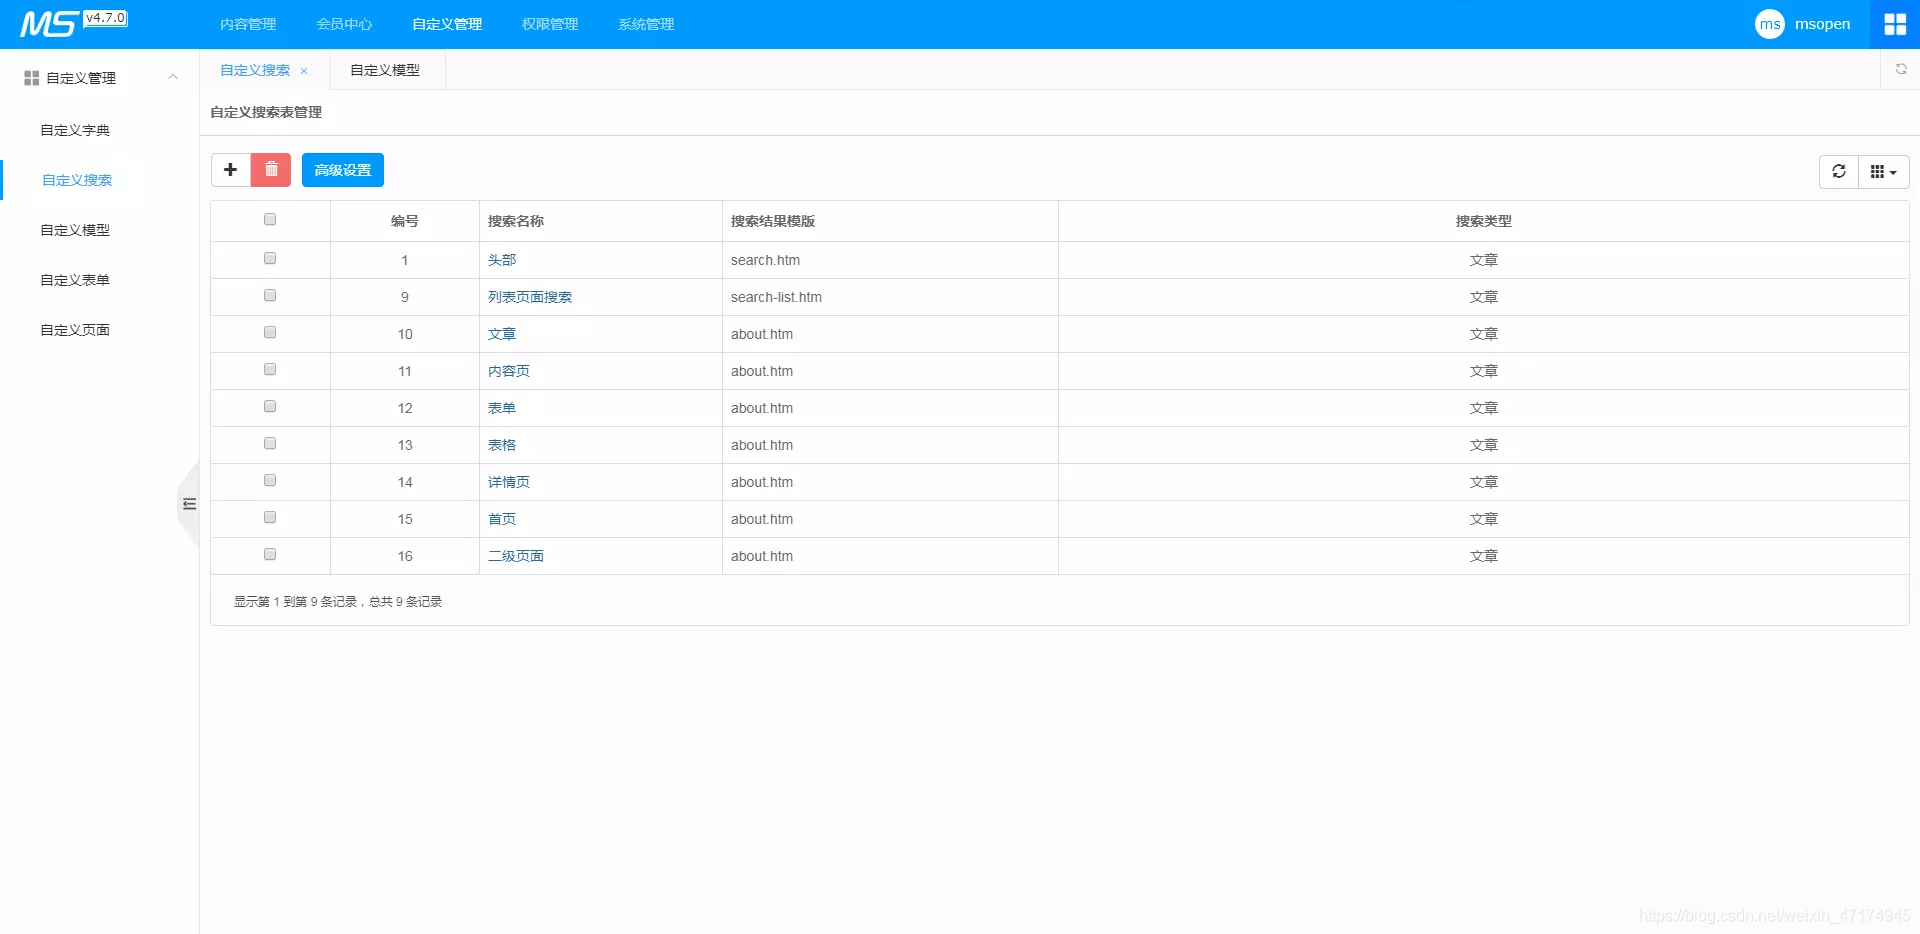Click the plus add button
Screen dimensions: 1920x934
[x=231, y=170]
